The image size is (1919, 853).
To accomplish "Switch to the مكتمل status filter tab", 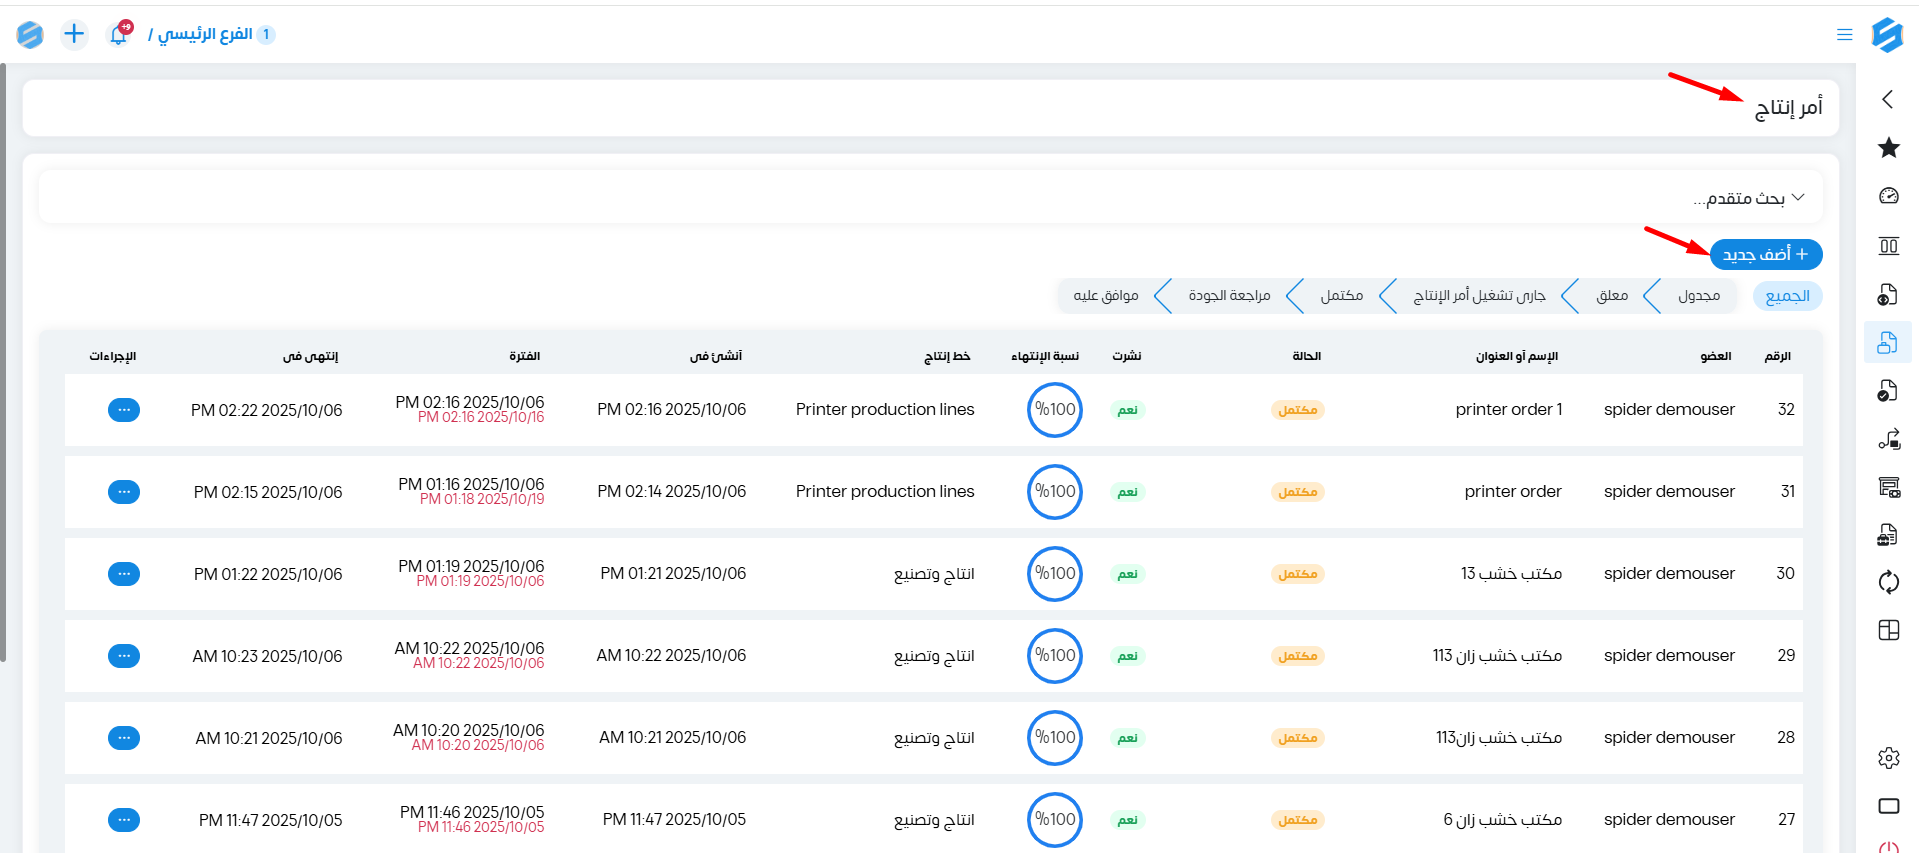I will [1341, 296].
